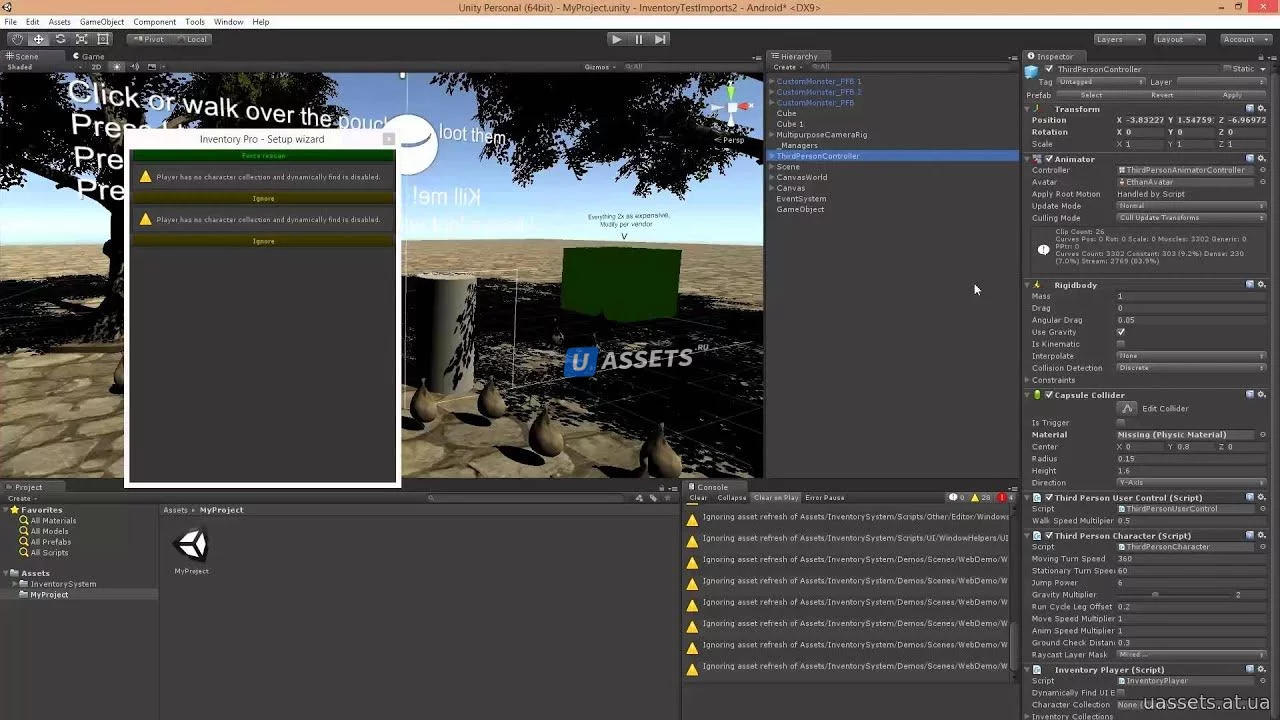Click the Step frame button
Screen dimensions: 1280x720
(660, 39)
